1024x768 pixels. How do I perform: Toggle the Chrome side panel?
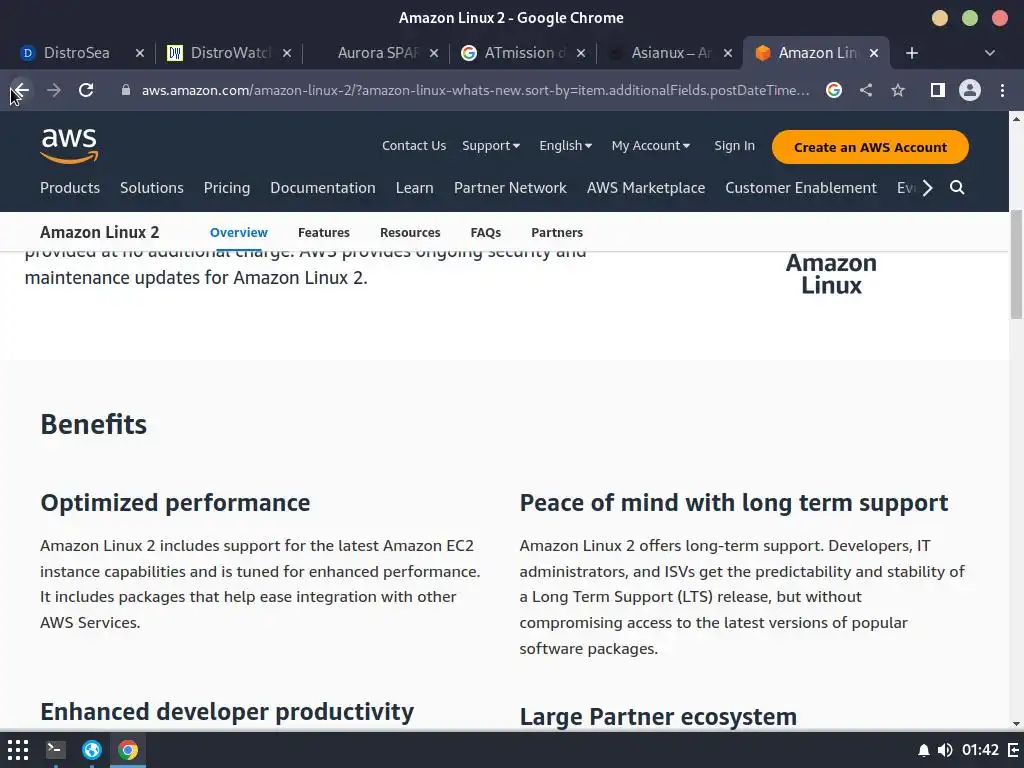point(937,90)
